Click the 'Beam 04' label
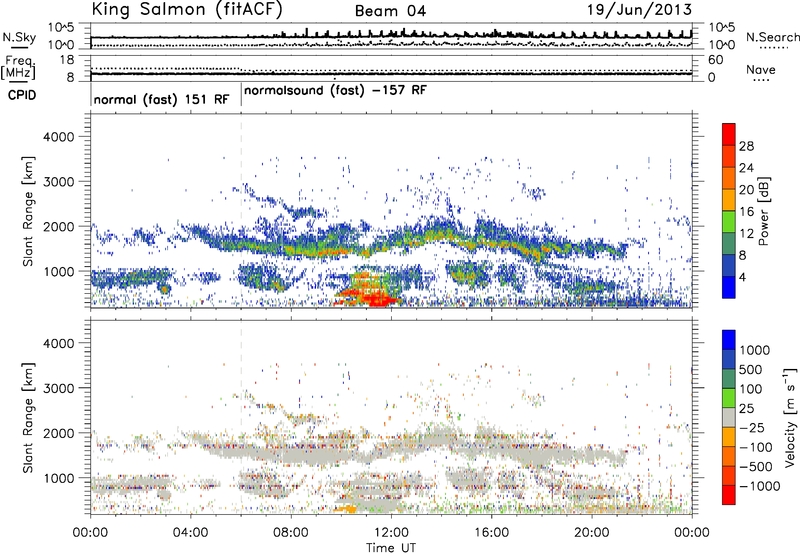 [x=390, y=11]
